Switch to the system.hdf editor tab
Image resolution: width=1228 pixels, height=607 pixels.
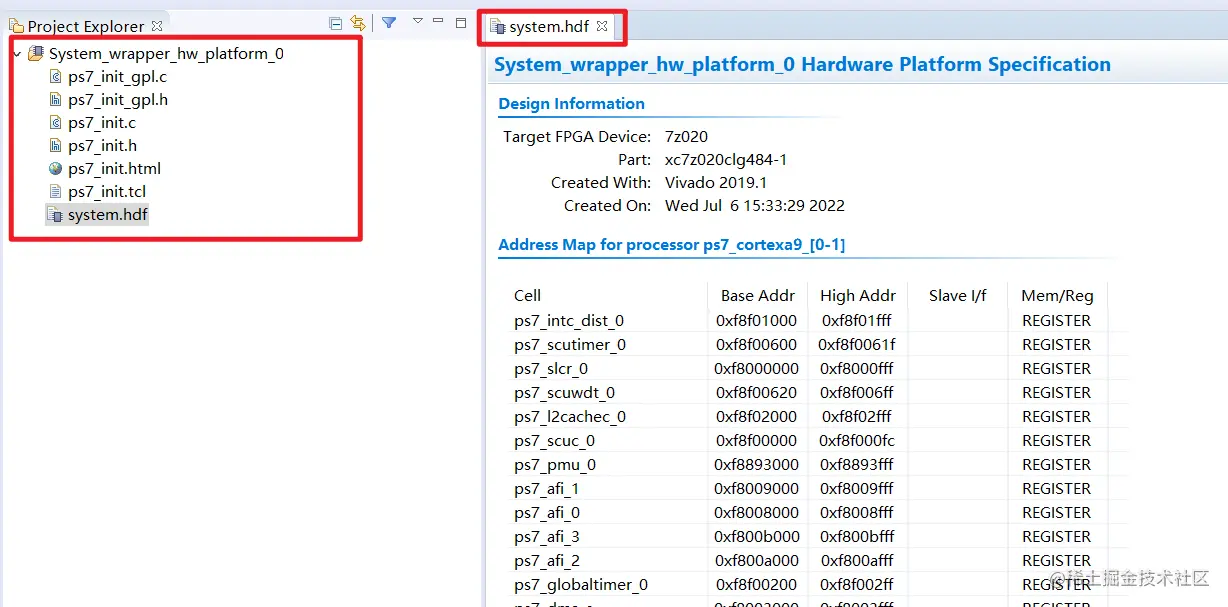point(551,27)
